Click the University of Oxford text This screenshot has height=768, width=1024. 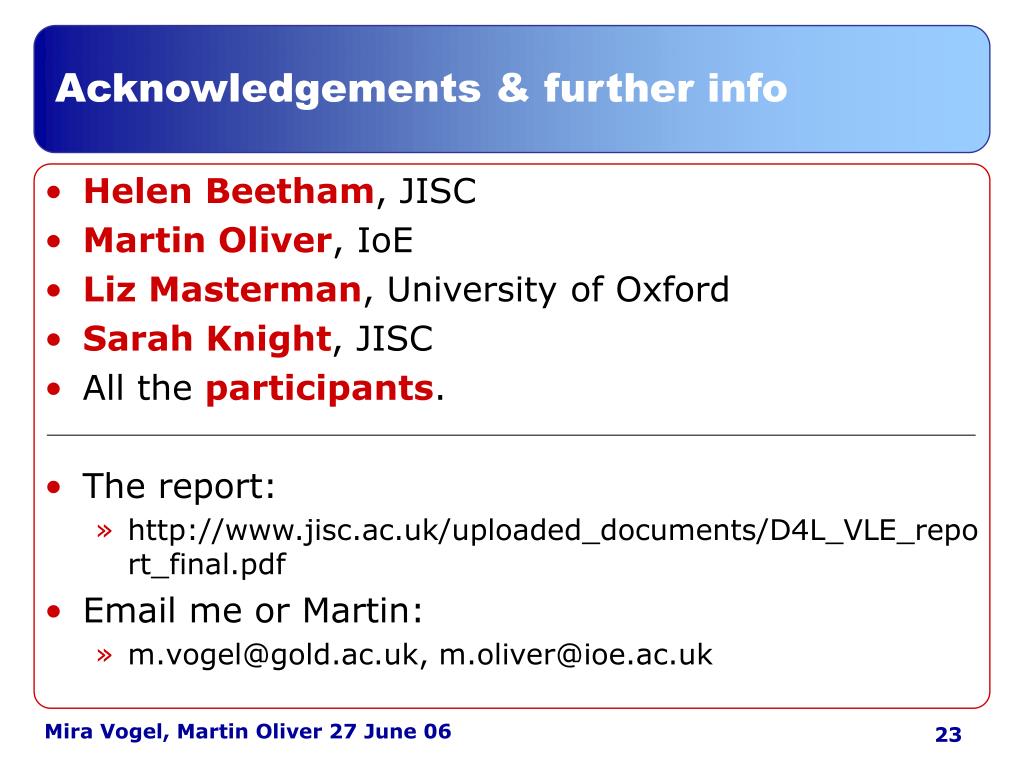coord(558,290)
